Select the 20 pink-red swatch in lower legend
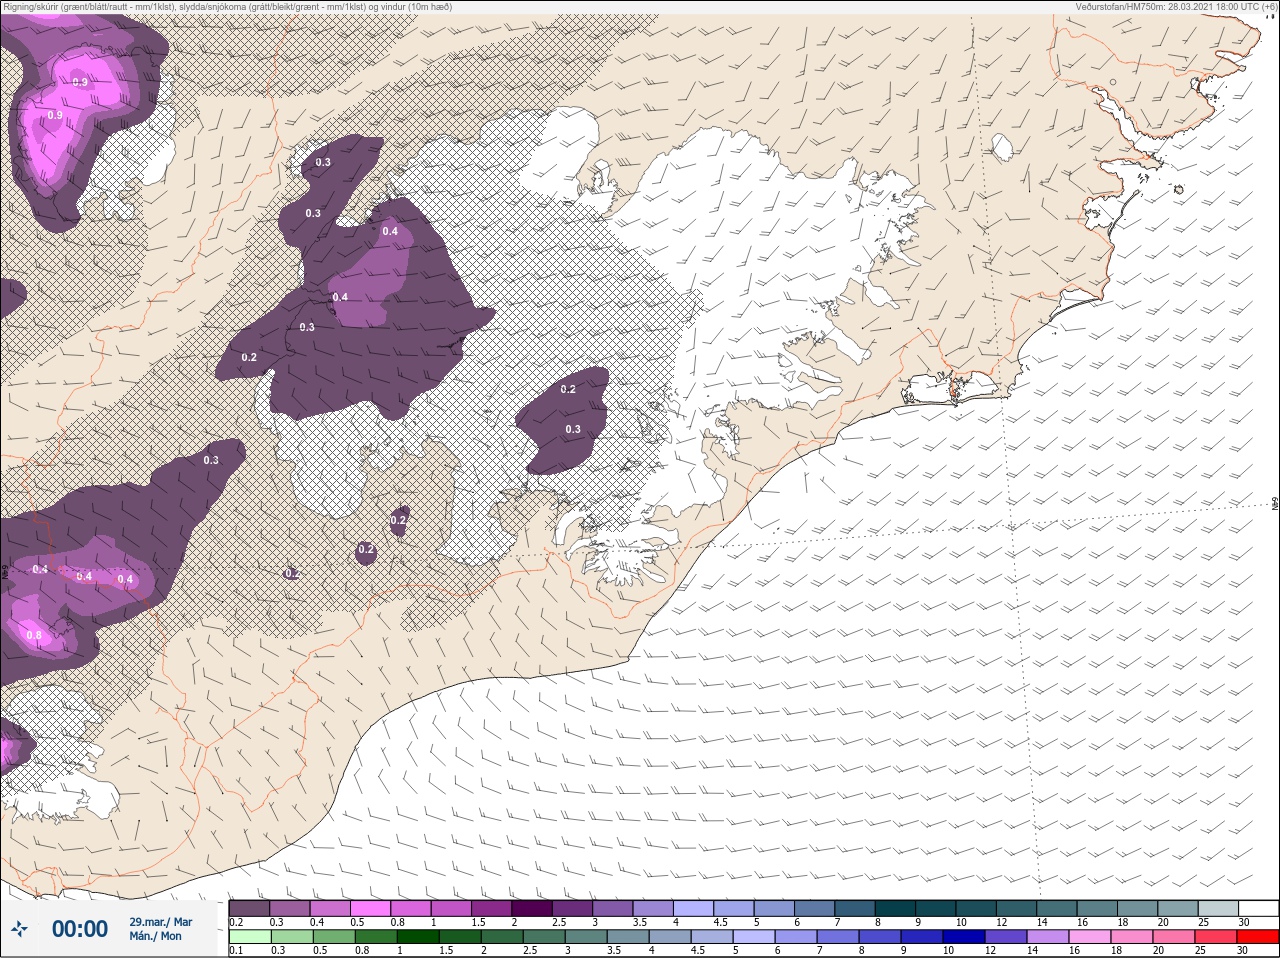The image size is (1280, 958). (1174, 937)
